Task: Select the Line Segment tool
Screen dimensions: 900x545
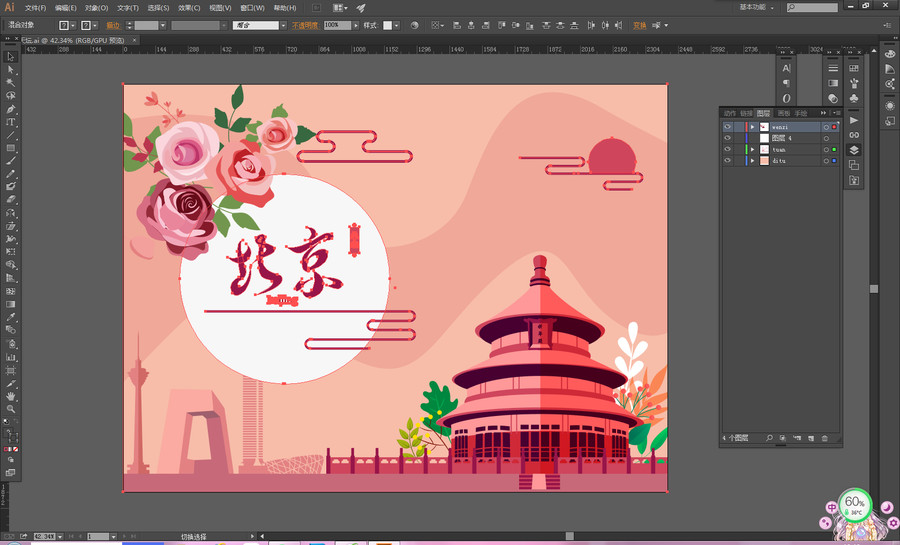Action: pos(10,135)
